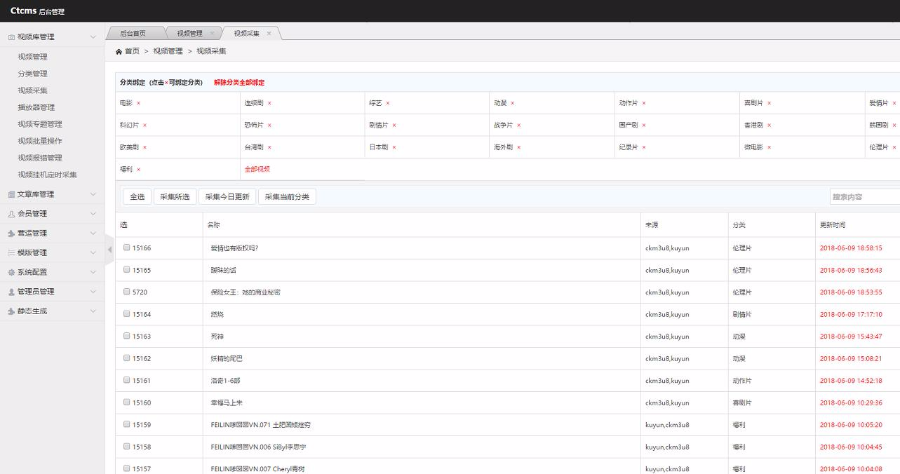The width and height of the screenshot is (900, 474).
Task: Click the red x beside 动作片 category
Action: pos(644,103)
